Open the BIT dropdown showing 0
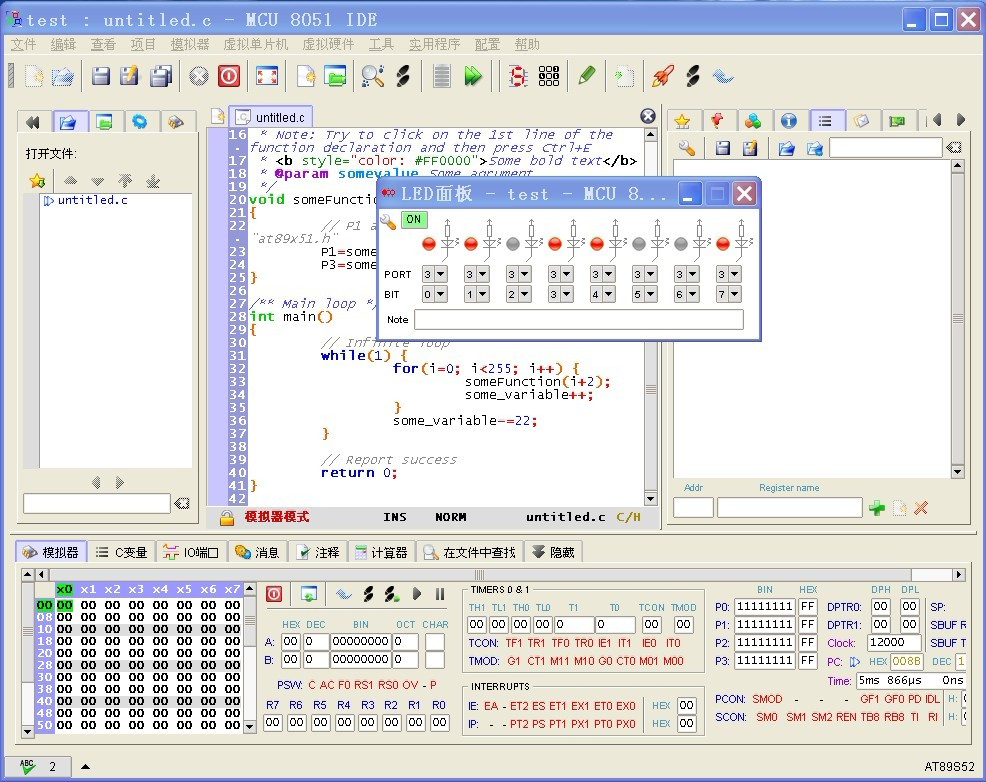Viewport: 986px width, 782px height. [x=435, y=294]
